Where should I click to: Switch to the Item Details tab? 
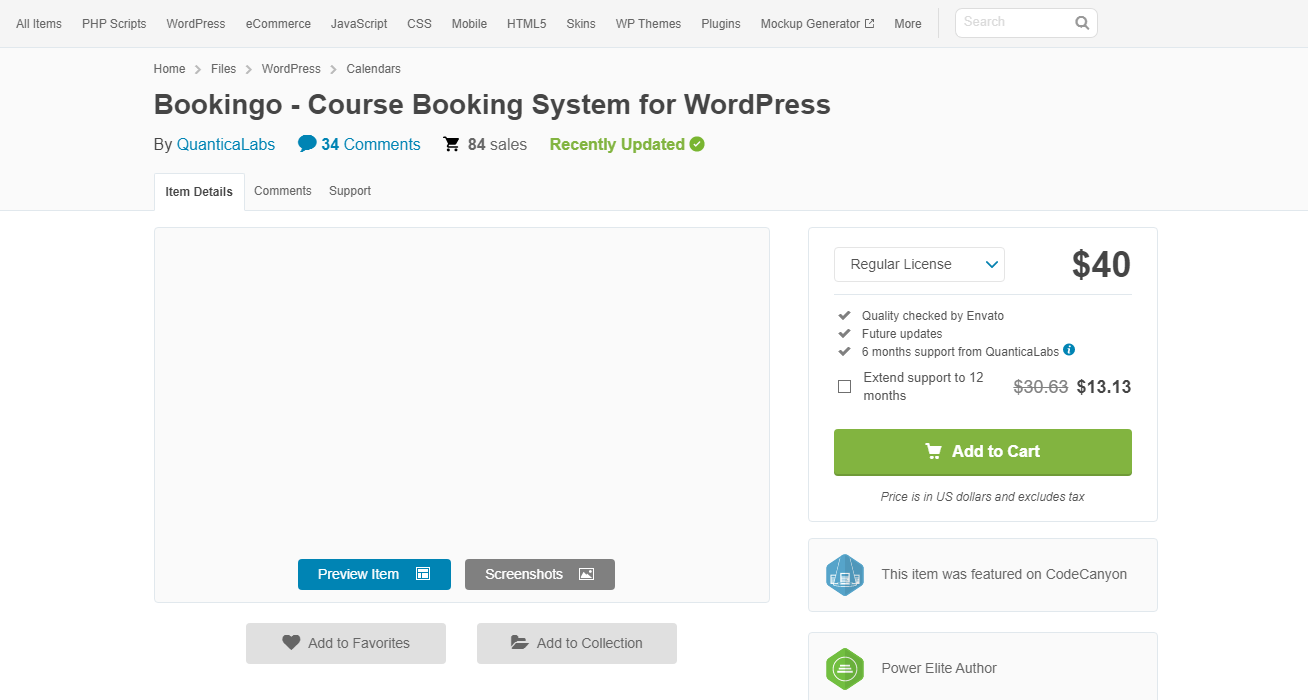(199, 192)
